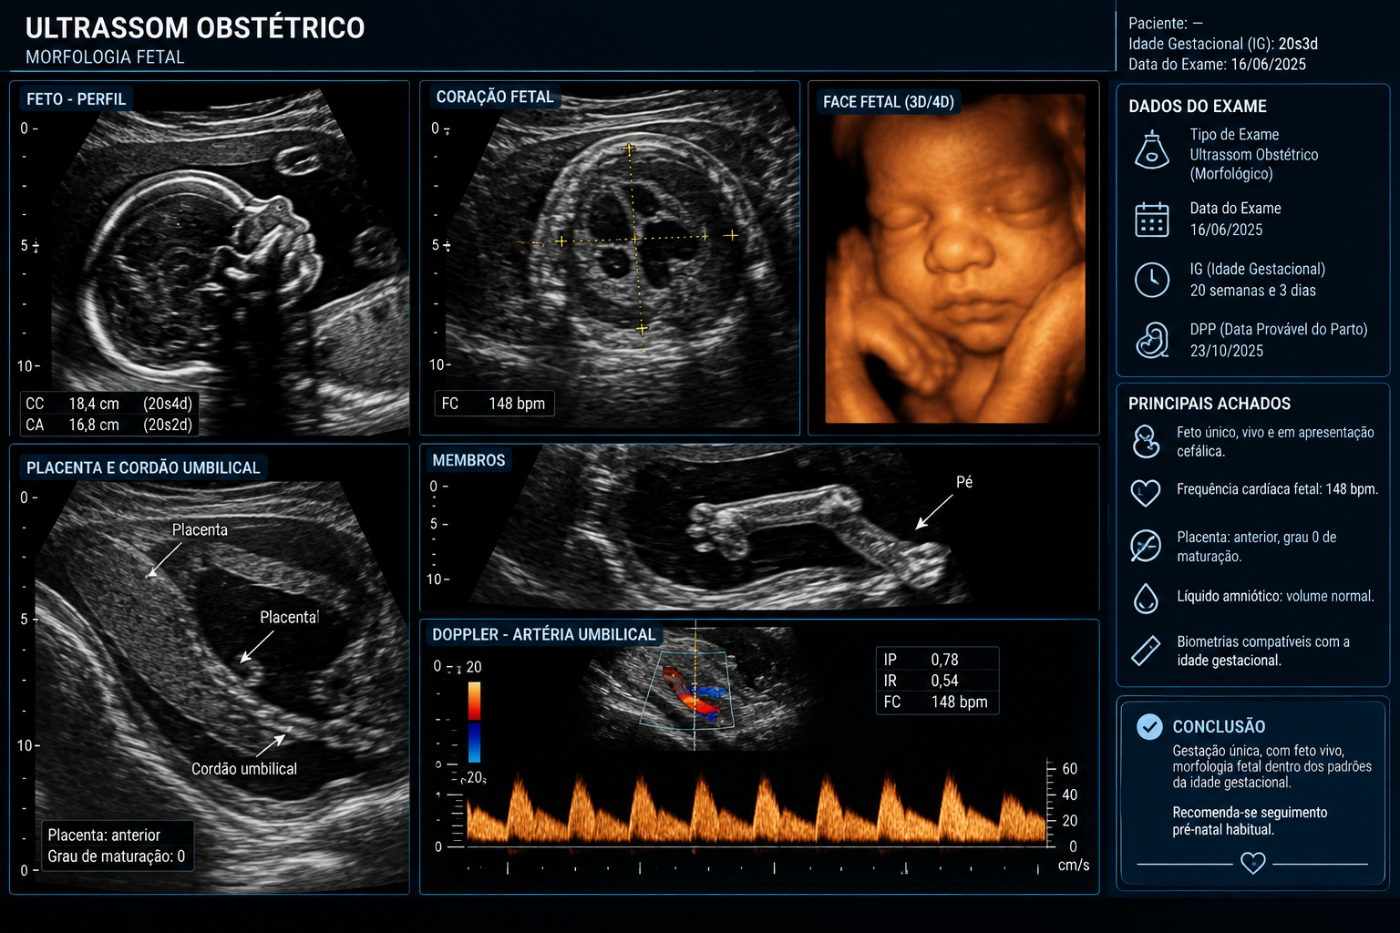Click the 'Pé' annotation in Membros image

[x=964, y=482]
